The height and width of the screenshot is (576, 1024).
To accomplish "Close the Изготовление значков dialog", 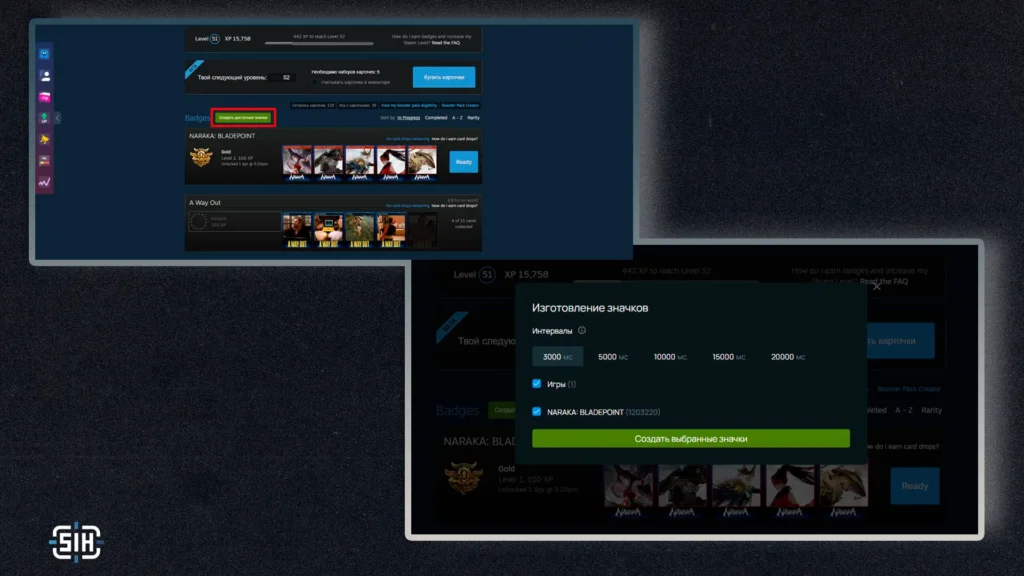I will [x=876, y=287].
